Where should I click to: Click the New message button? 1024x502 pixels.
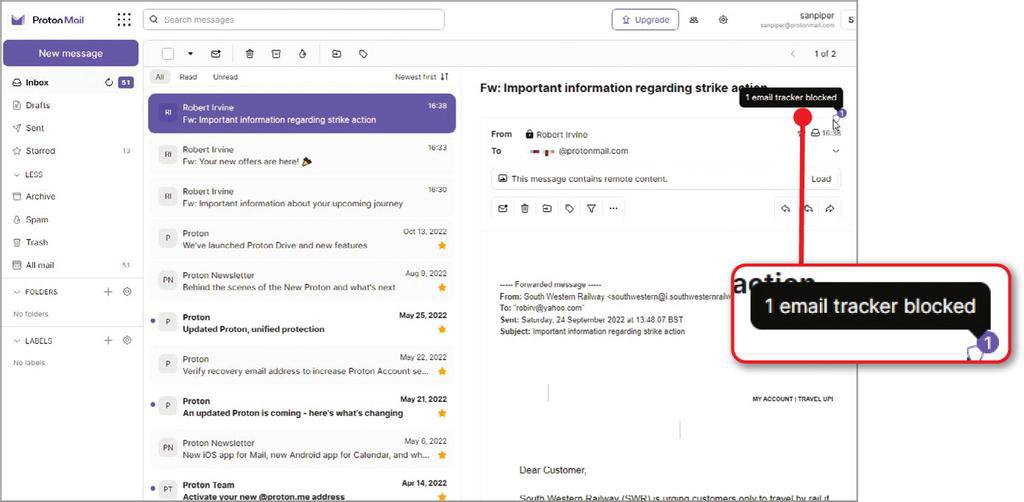coord(71,53)
